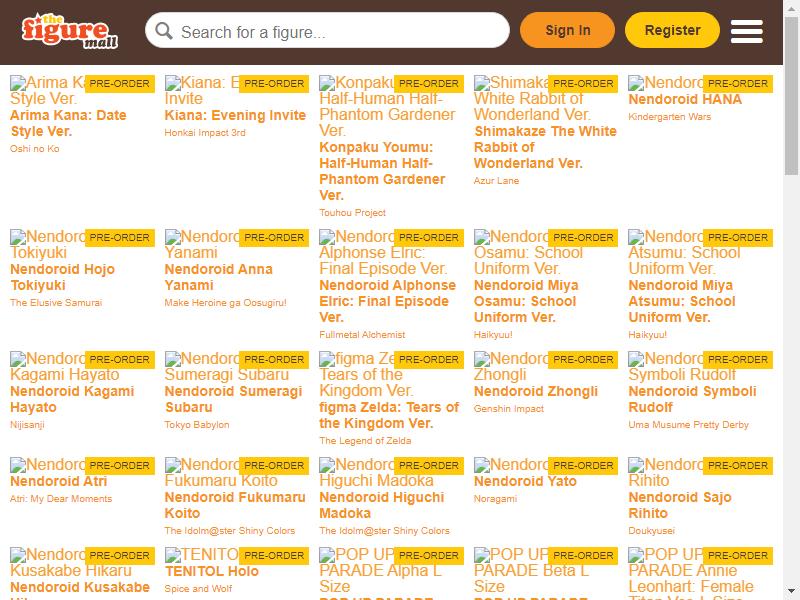Click the Oshi no Ko series text
The height and width of the screenshot is (600, 800).
pyautogui.click(x=35, y=148)
